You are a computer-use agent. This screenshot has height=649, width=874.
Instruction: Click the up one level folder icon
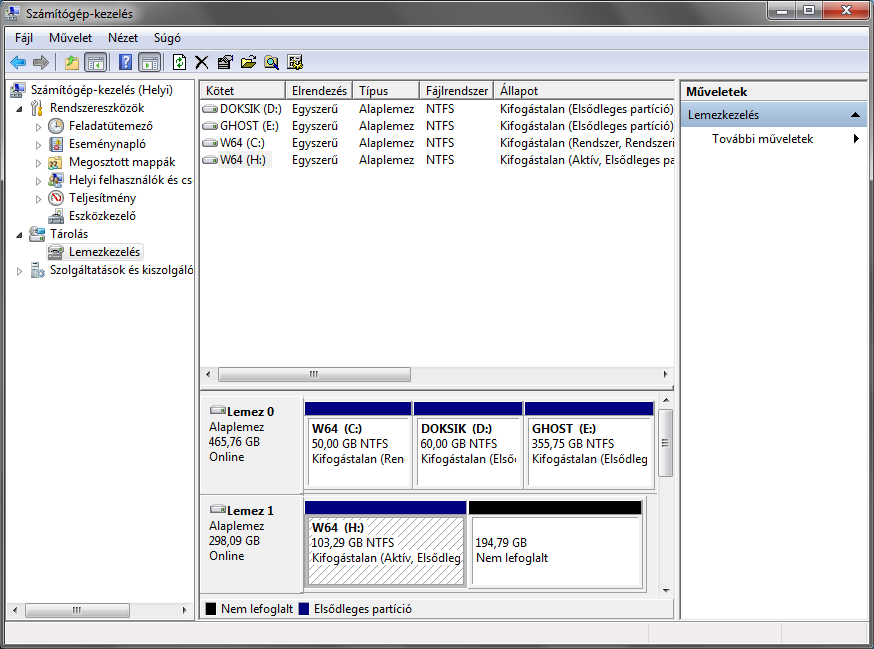point(72,62)
